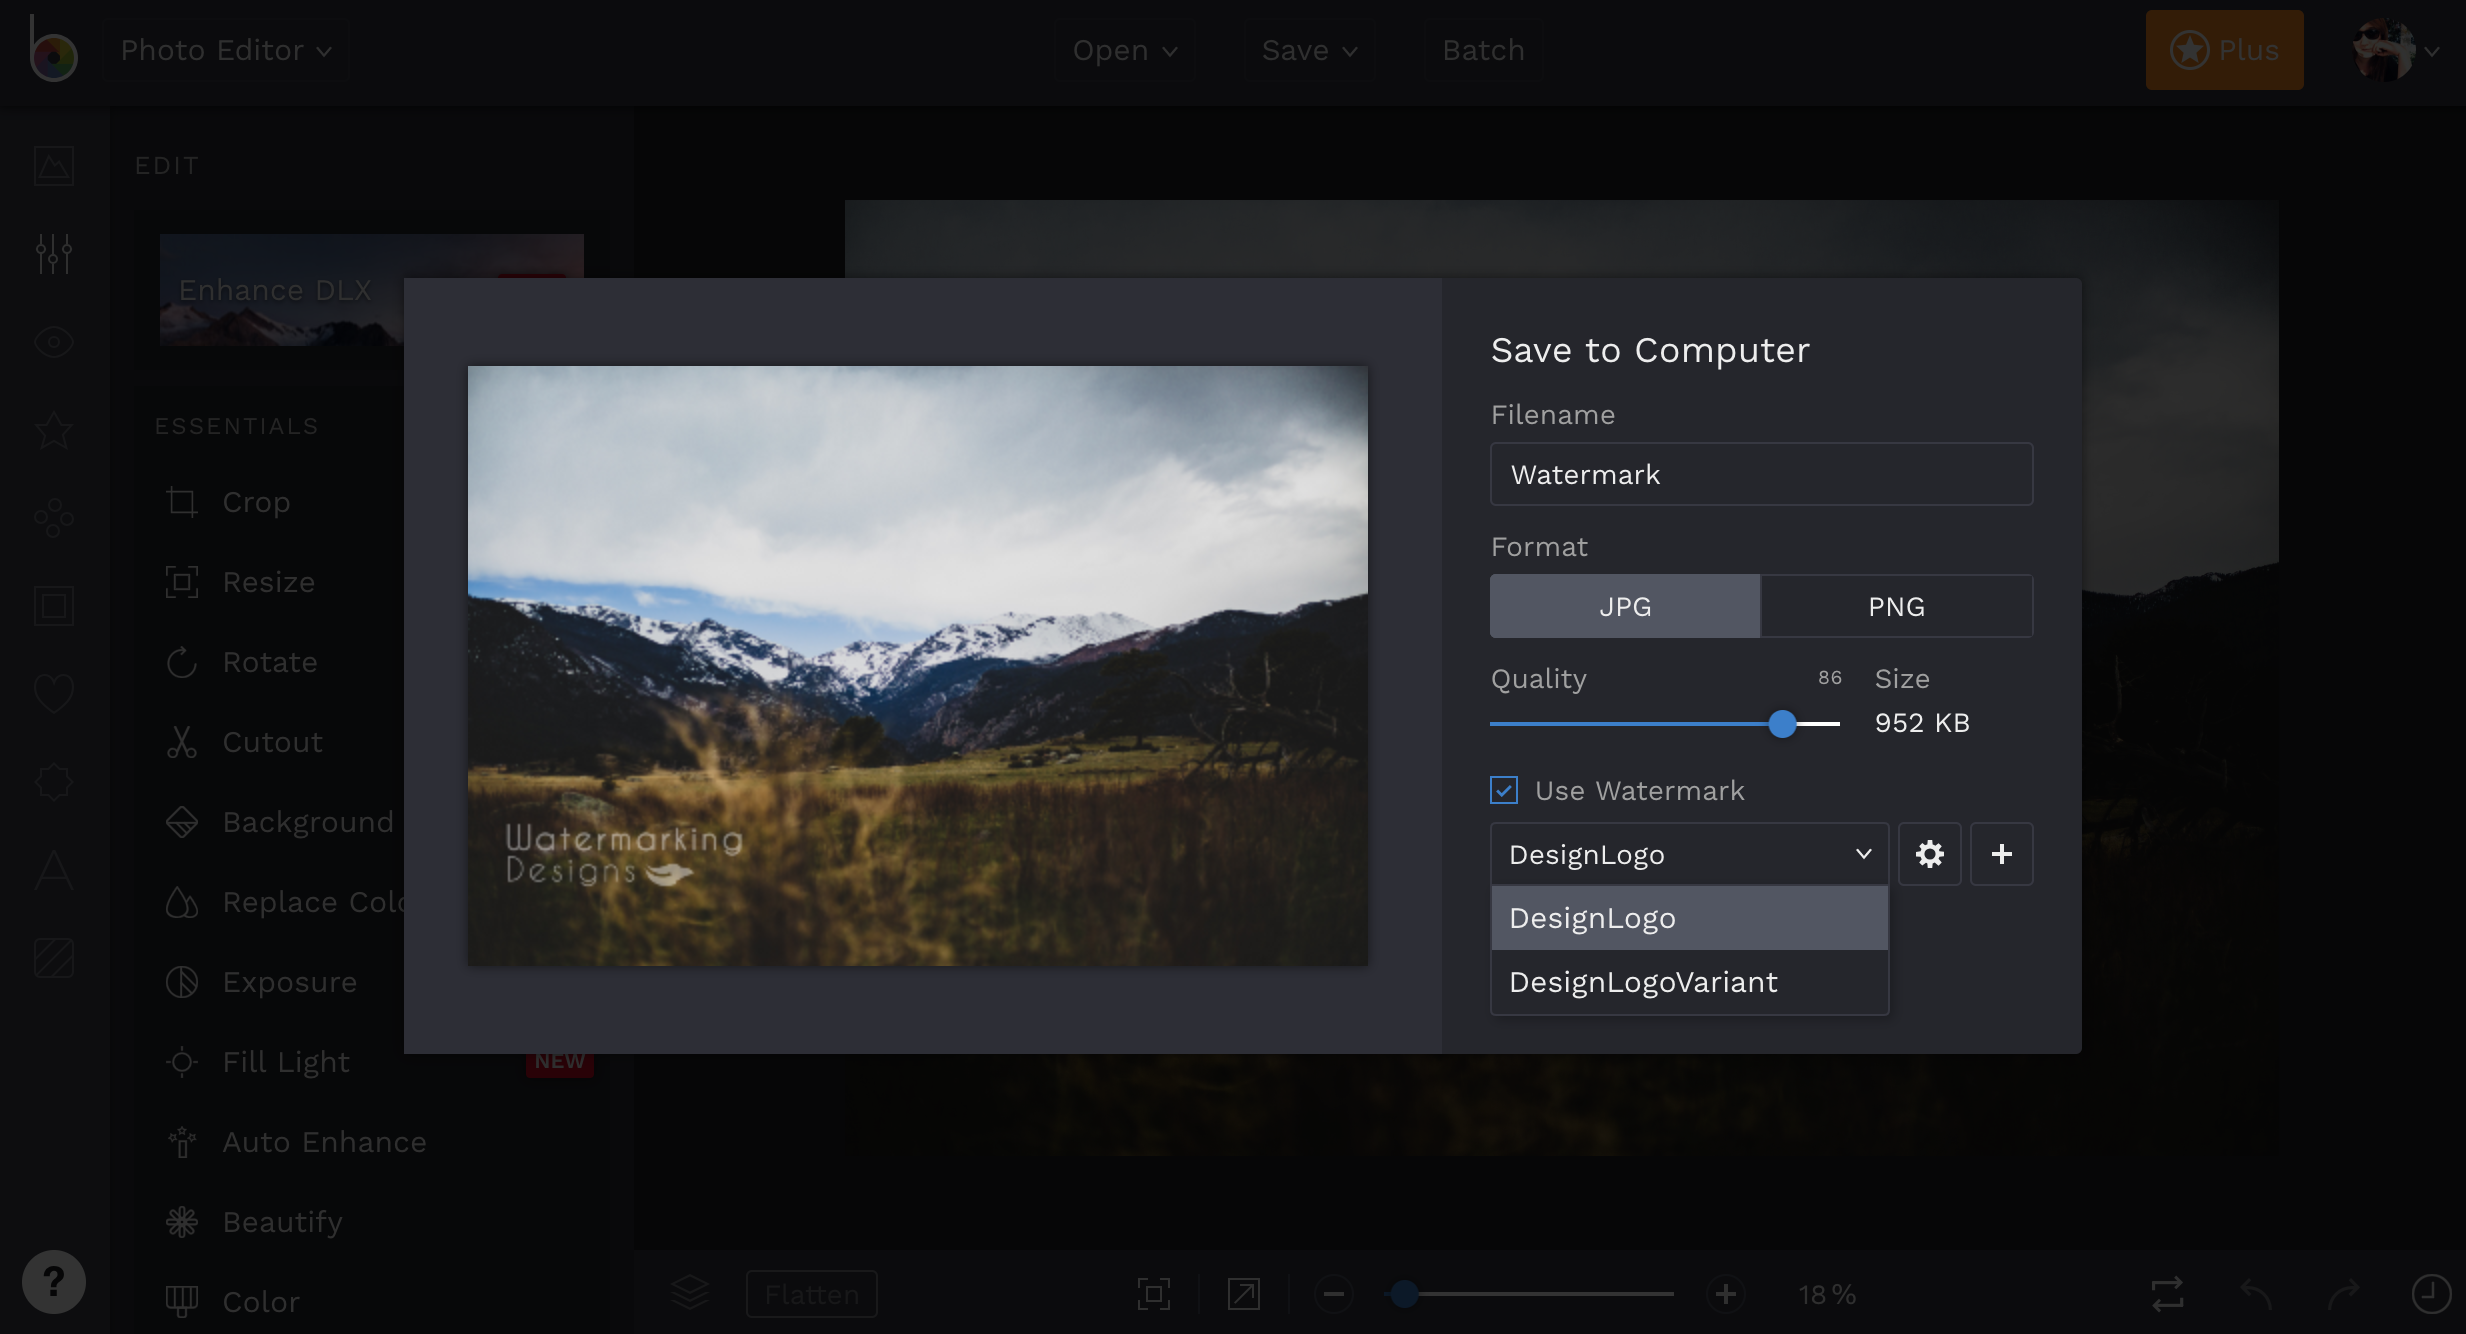This screenshot has width=2466, height=1334.
Task: Uncheck the Use Watermark checkbox
Action: tap(1504, 790)
